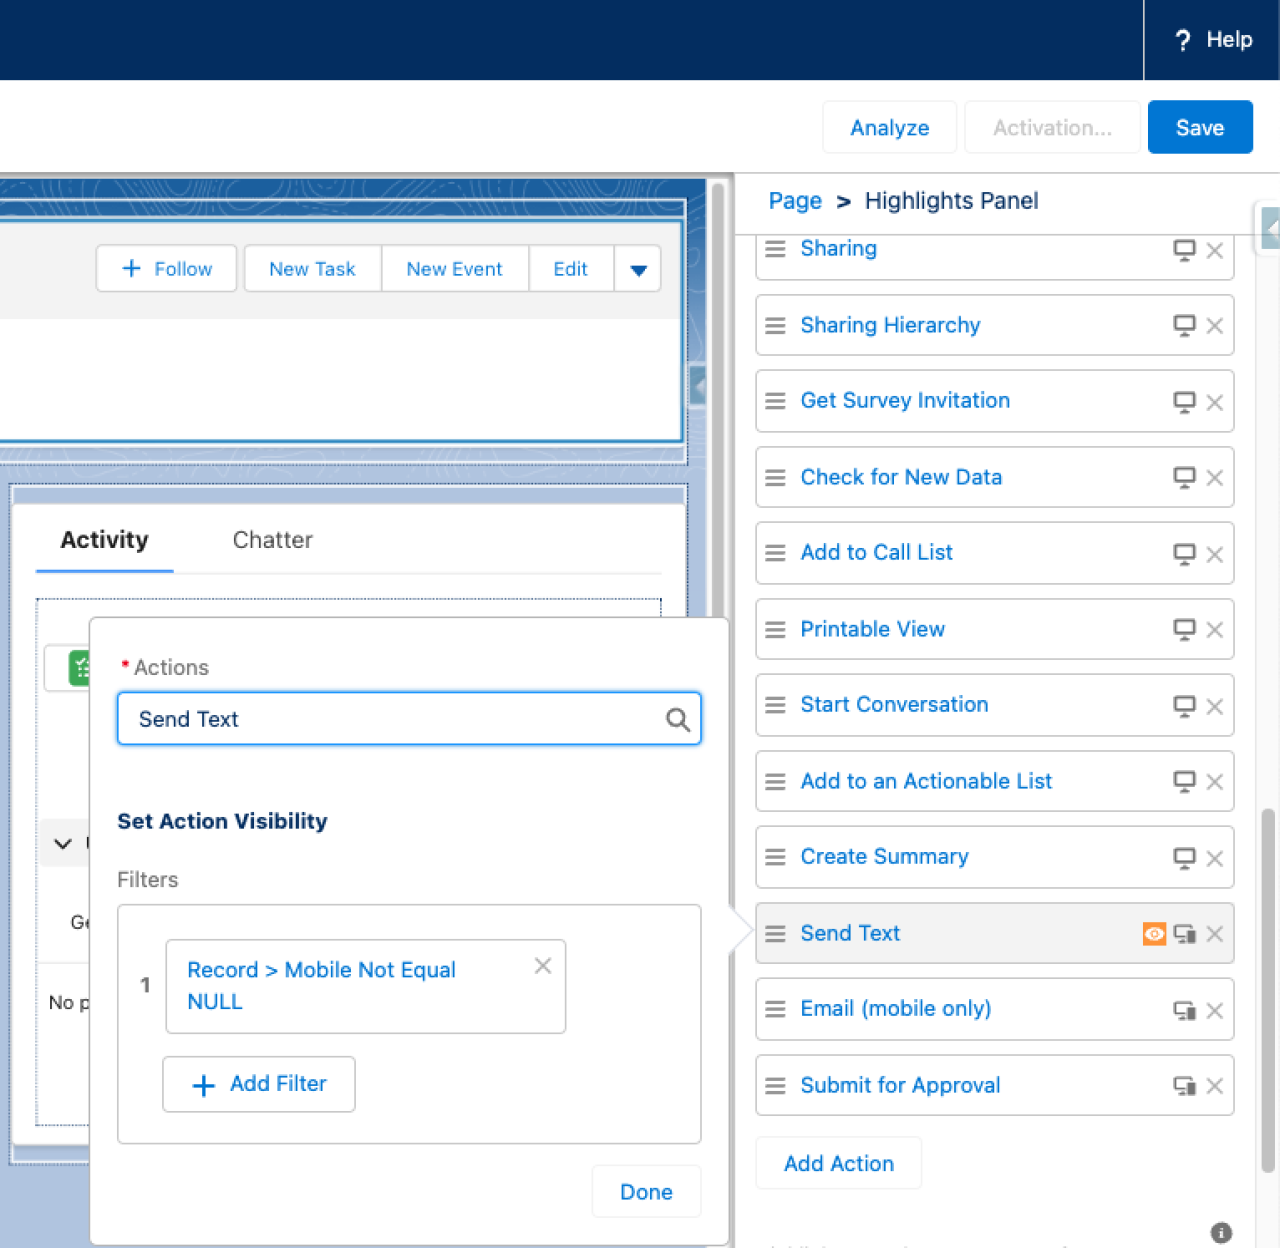Remove the Sharing action
Screen dimensions: 1280x1248
point(1215,250)
